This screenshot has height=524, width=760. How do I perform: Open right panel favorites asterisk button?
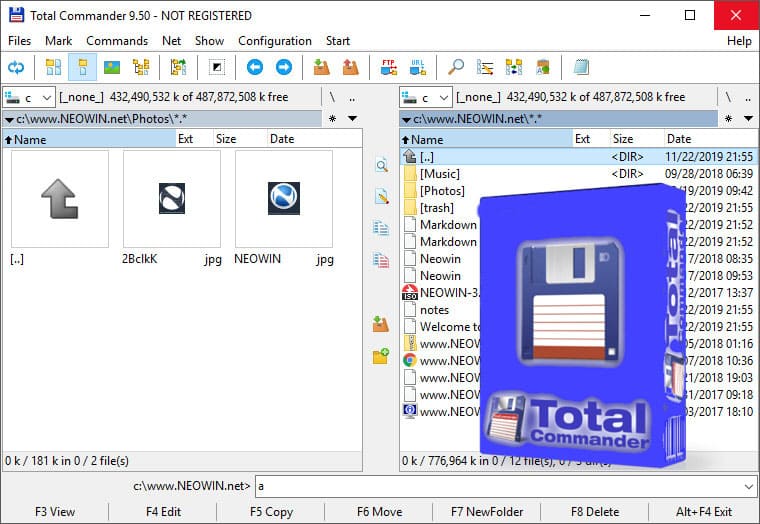pos(728,118)
